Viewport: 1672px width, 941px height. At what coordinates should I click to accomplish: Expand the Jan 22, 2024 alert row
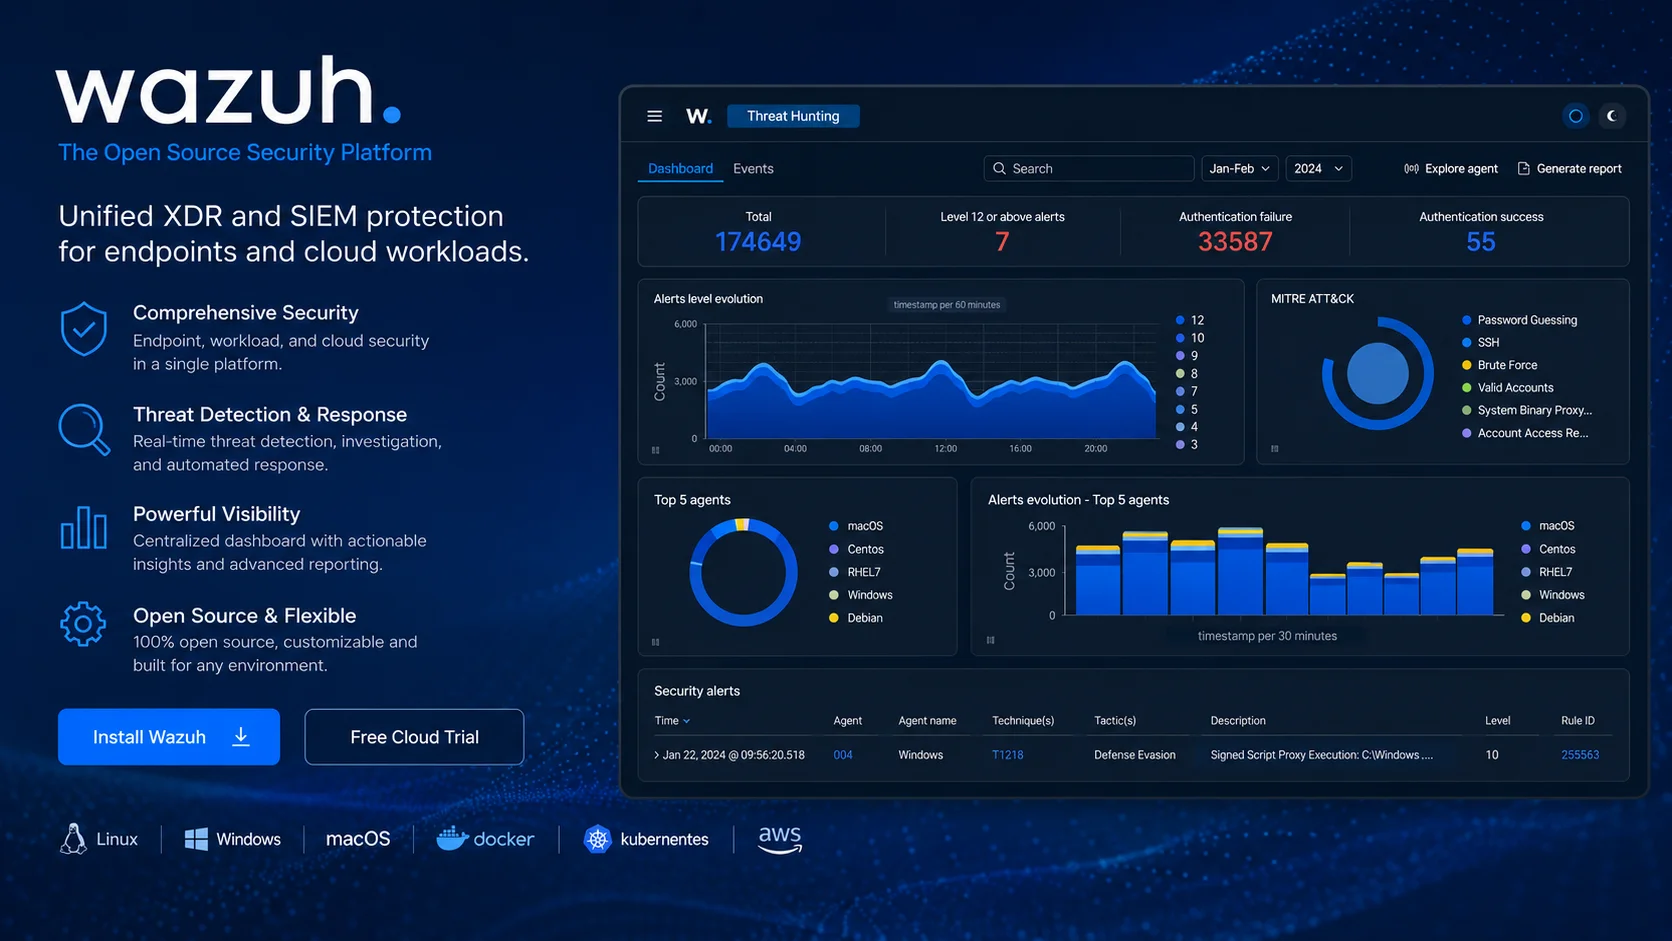point(656,755)
